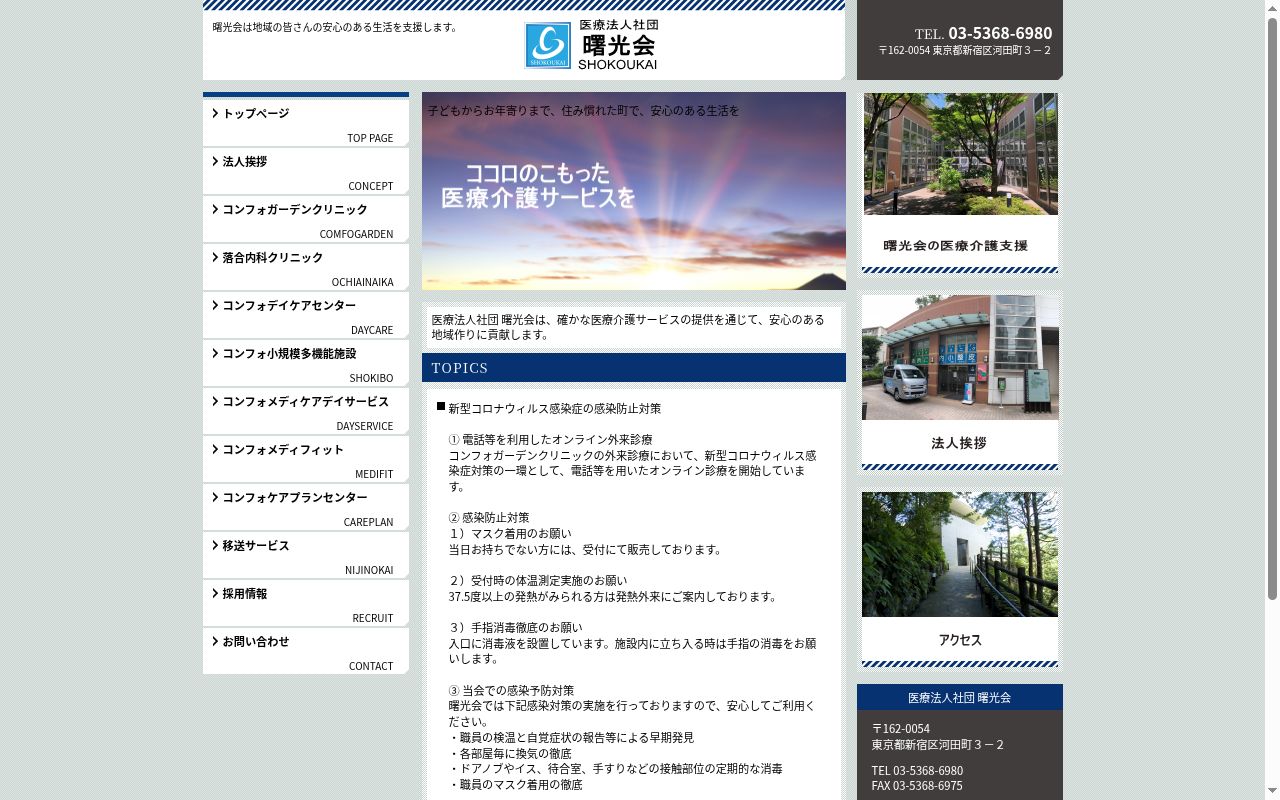Open the トップページ menu item
The width and height of the screenshot is (1280, 800).
(306, 124)
